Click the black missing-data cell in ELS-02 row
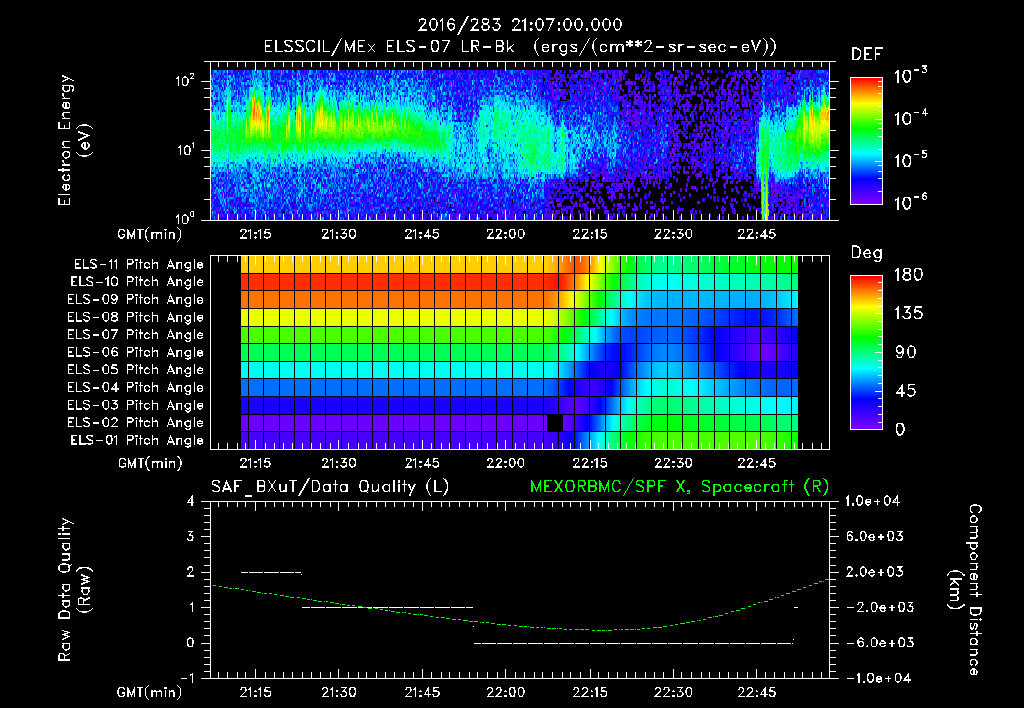Viewport: 1024px width, 708px height. click(554, 423)
